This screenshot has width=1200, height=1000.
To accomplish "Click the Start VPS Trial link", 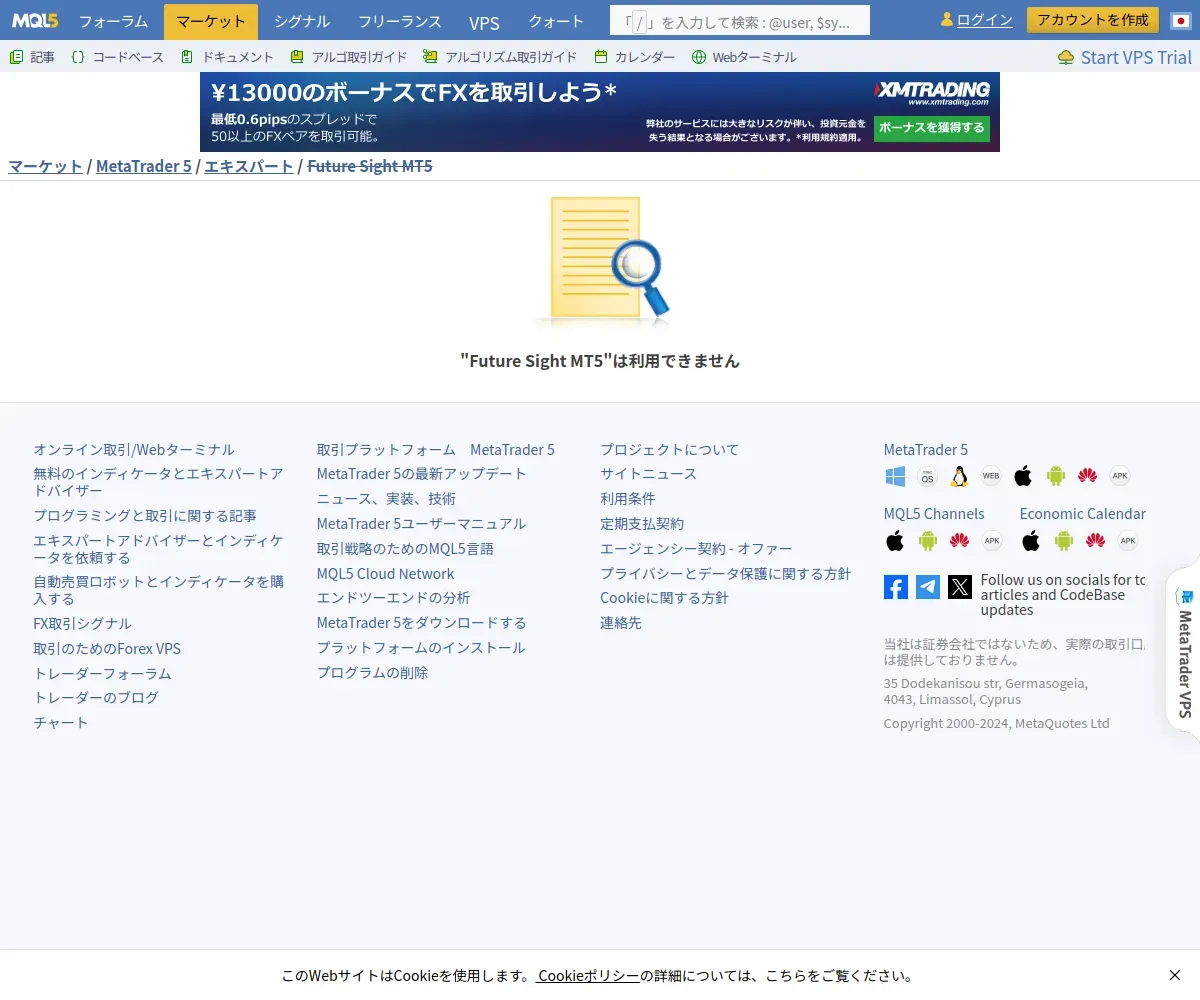I will (x=1125, y=57).
